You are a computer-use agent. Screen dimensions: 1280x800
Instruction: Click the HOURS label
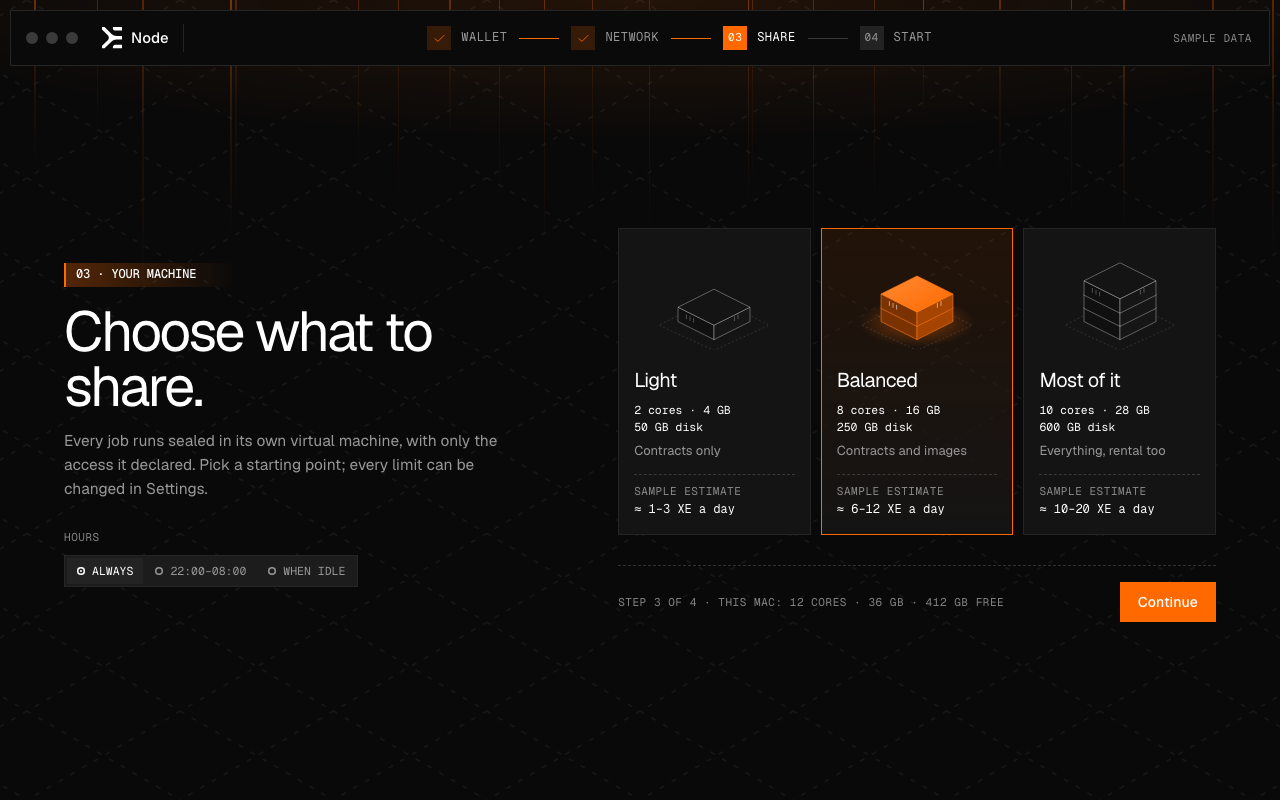point(82,537)
